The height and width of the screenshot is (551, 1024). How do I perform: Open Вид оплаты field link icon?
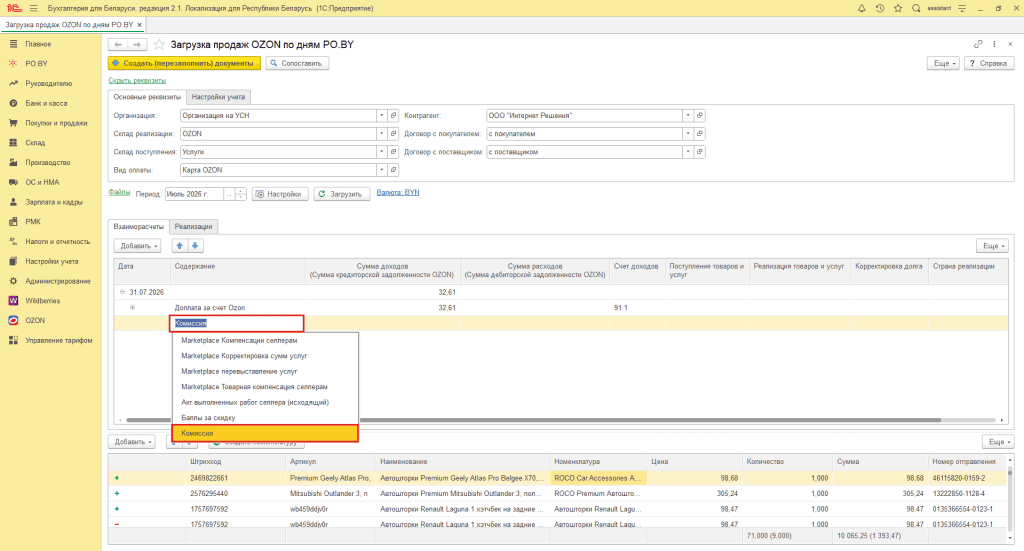coord(393,170)
